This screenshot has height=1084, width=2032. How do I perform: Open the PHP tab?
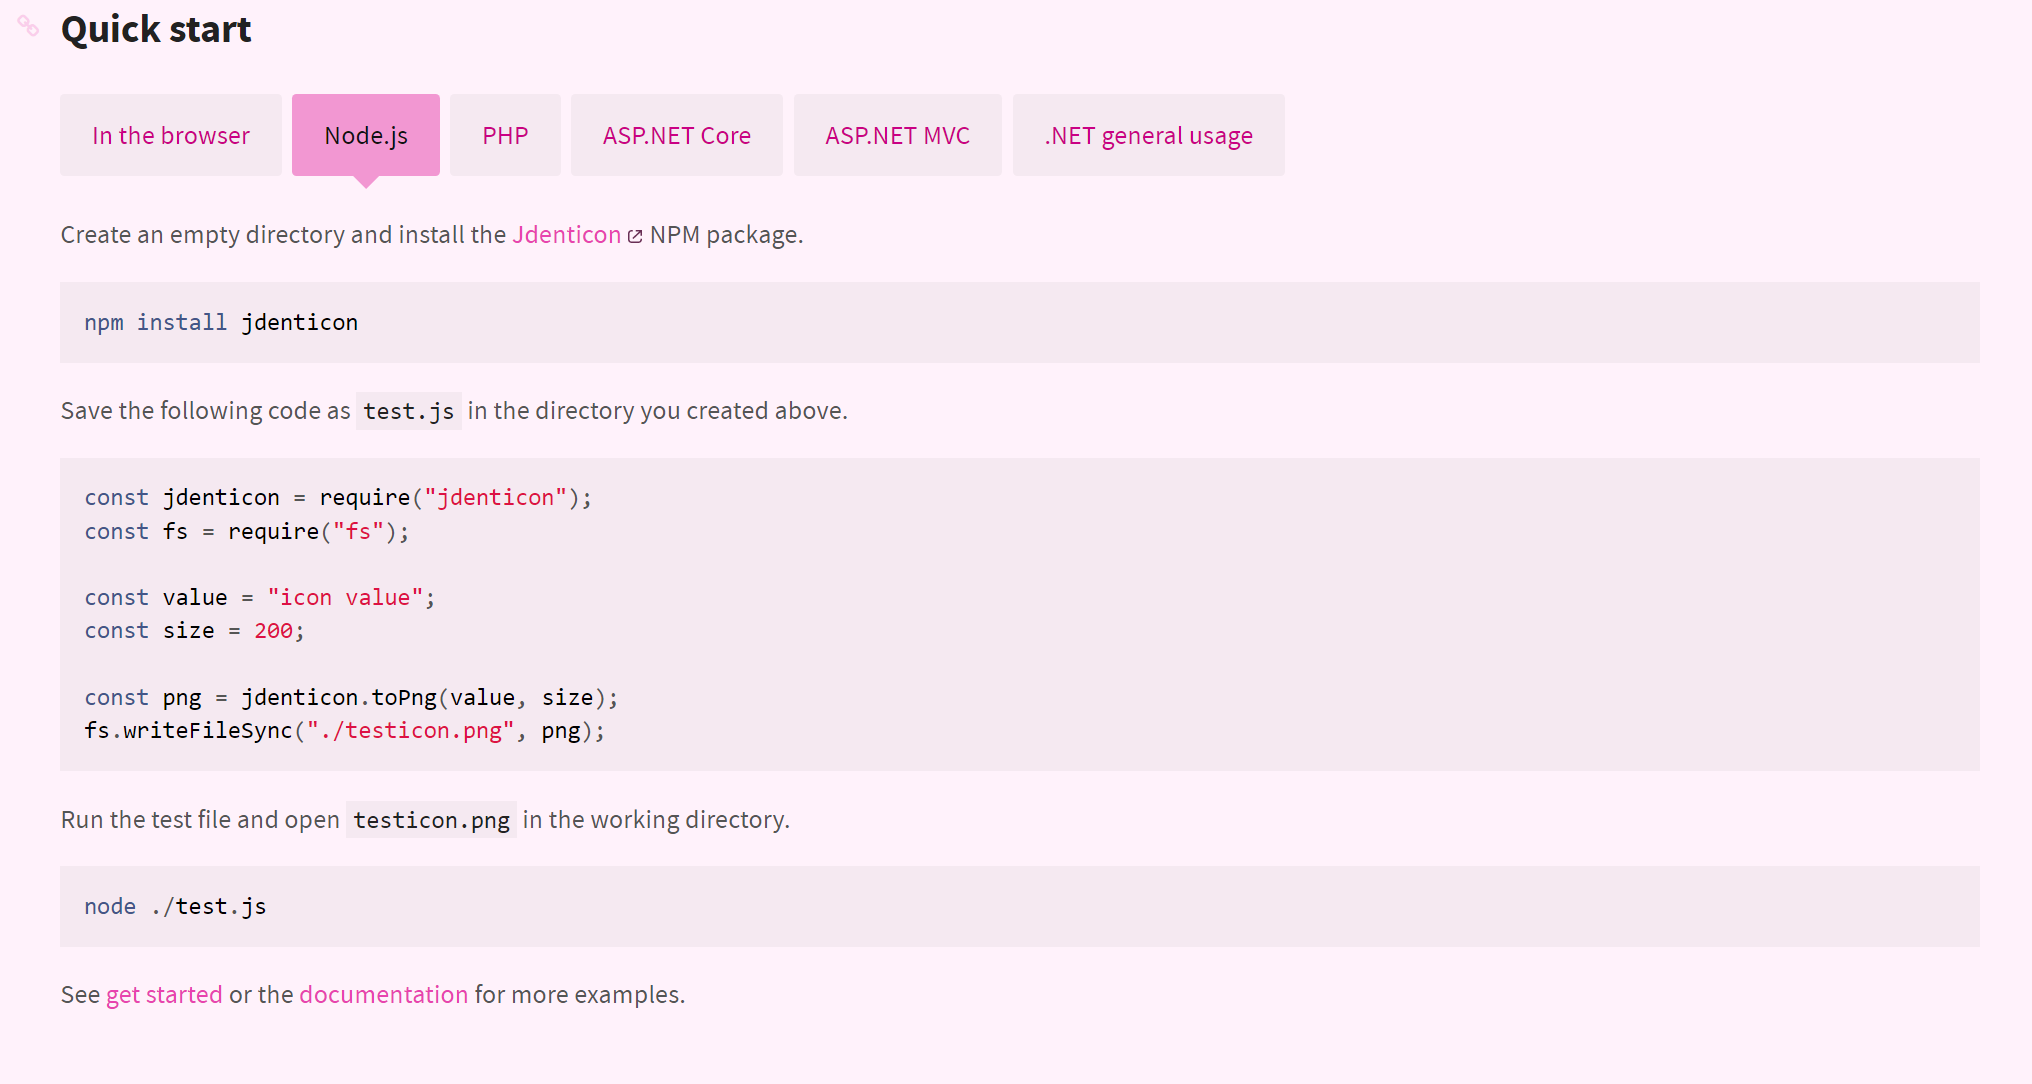pyautogui.click(x=505, y=135)
